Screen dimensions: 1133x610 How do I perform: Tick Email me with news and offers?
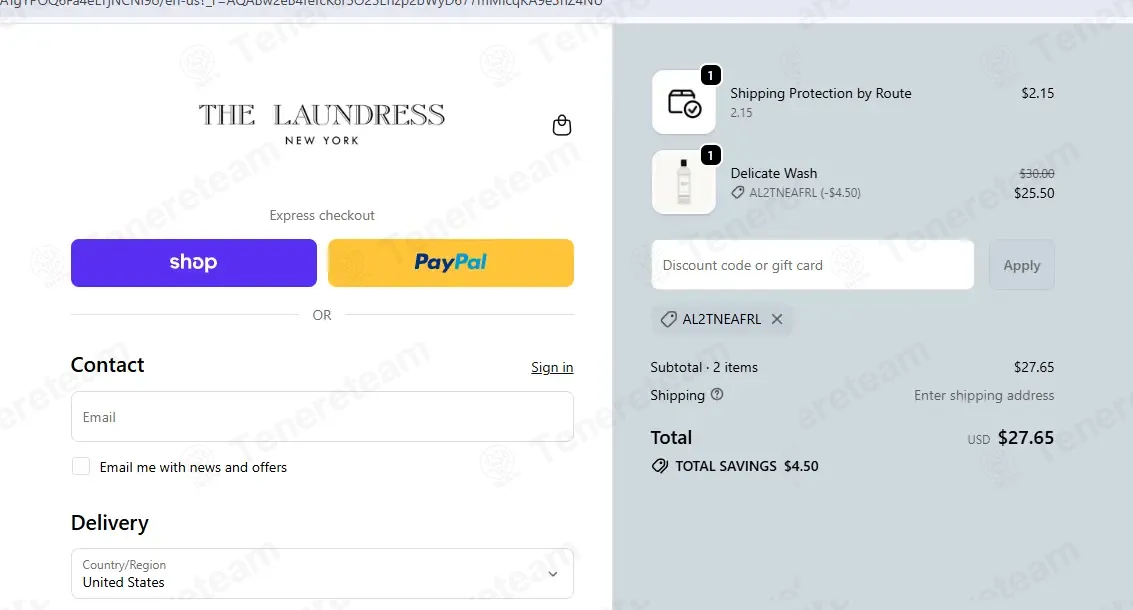point(81,466)
